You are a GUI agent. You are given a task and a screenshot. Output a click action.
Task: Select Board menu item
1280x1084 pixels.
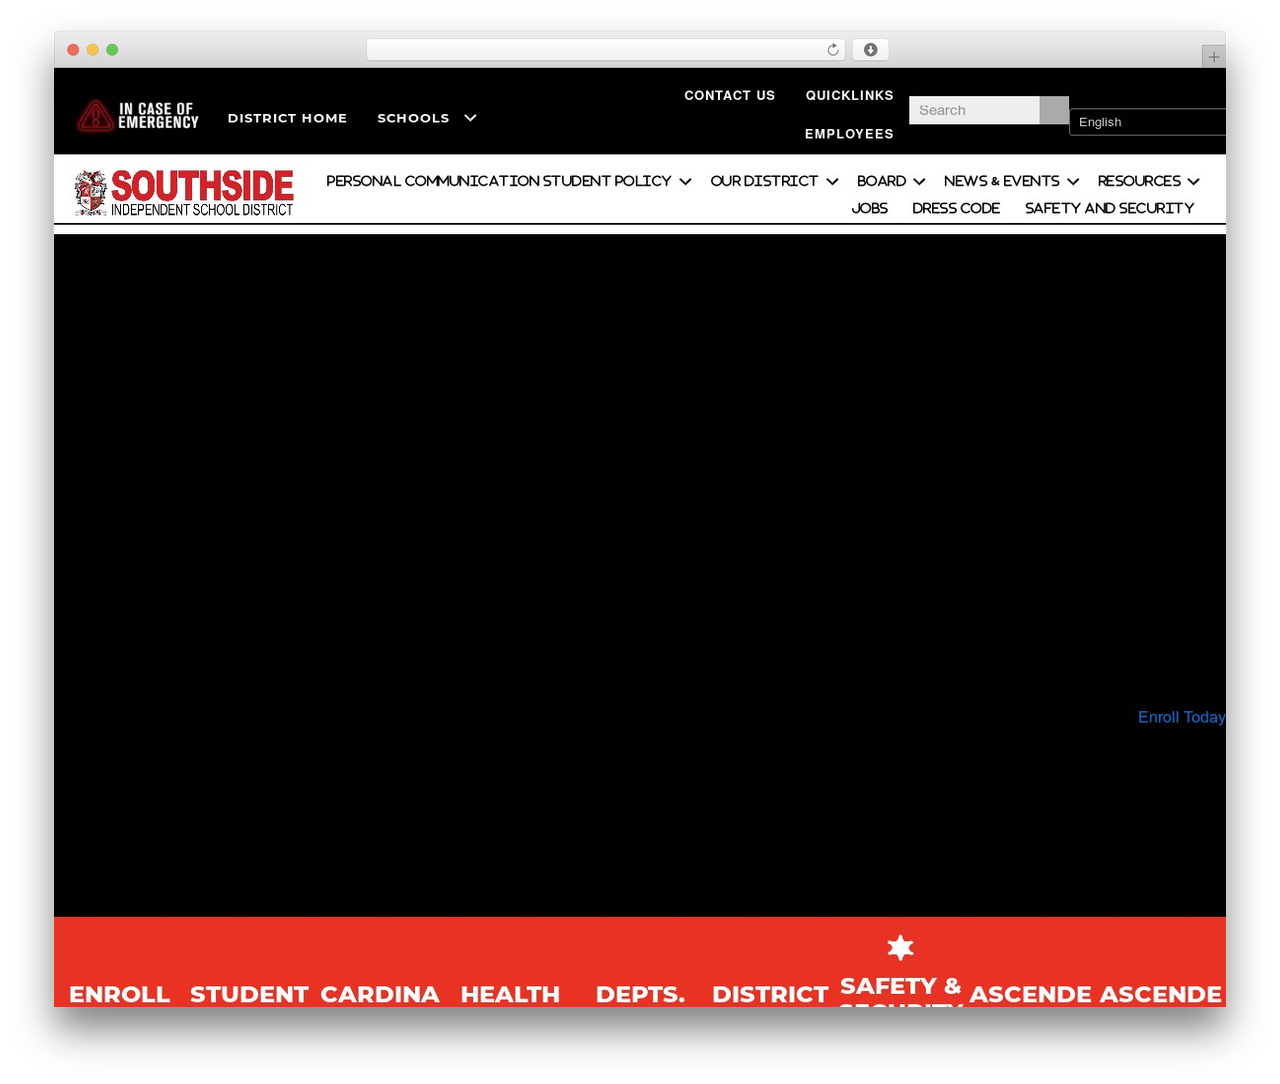click(x=881, y=181)
